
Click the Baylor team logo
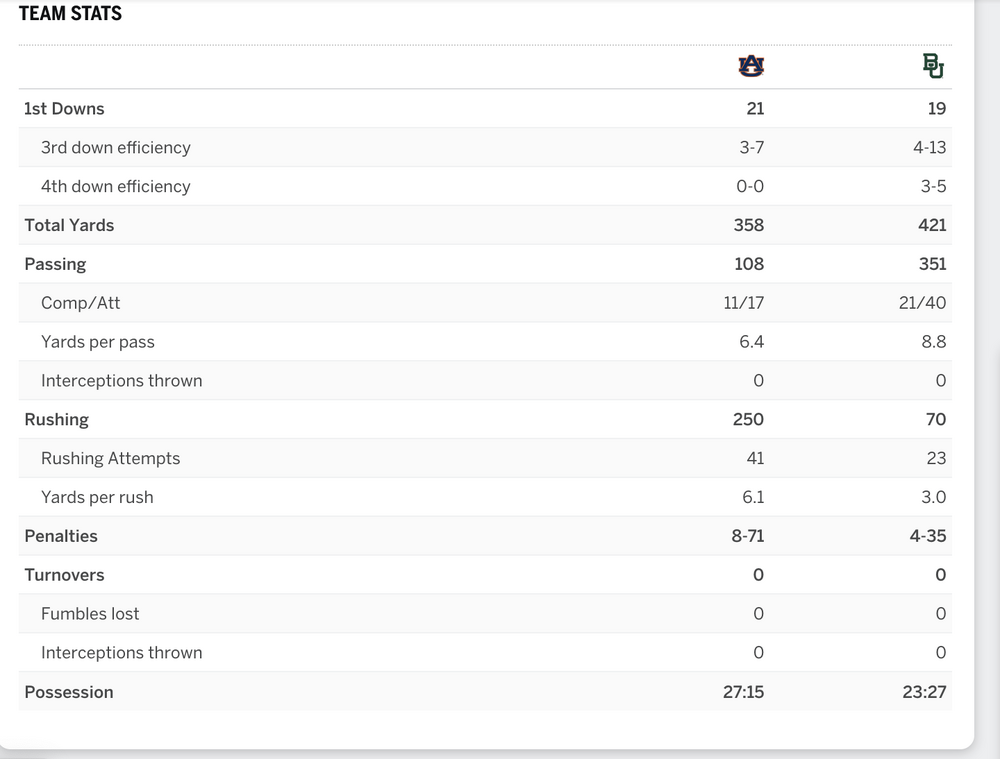pyautogui.click(x=933, y=66)
